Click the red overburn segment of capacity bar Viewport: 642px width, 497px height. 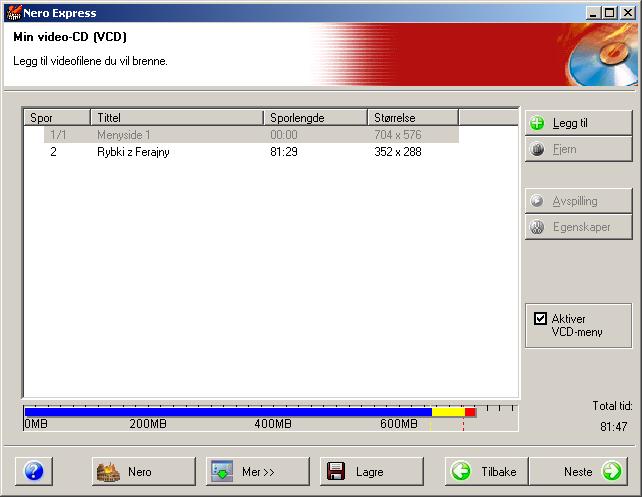[470, 412]
